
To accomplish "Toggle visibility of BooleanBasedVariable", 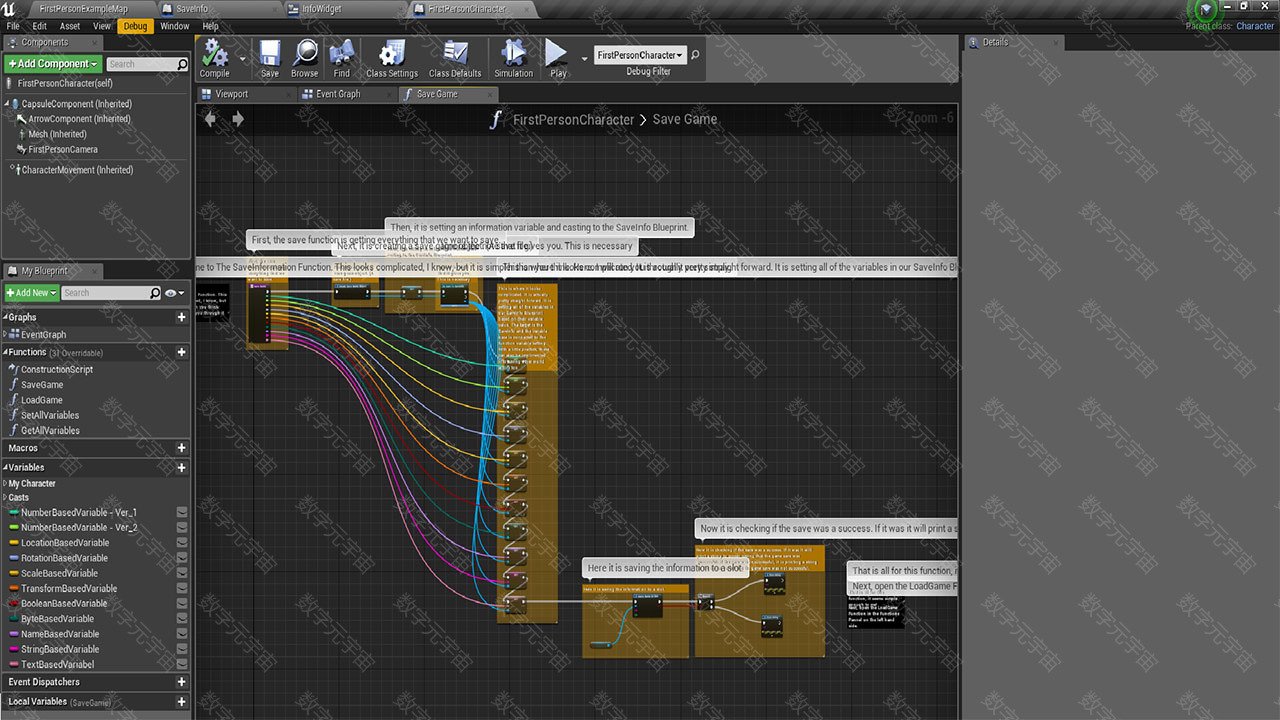I will coord(182,603).
